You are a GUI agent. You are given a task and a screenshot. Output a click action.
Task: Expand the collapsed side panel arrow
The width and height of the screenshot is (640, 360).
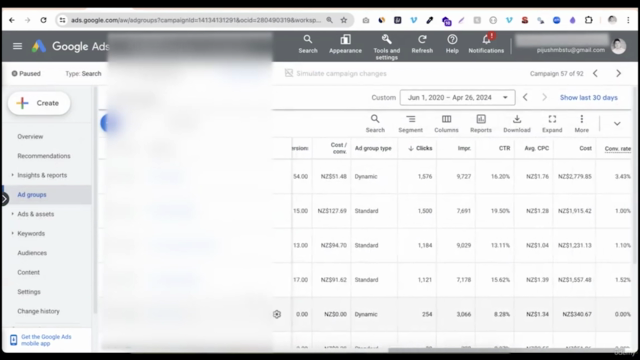[x=4, y=199]
